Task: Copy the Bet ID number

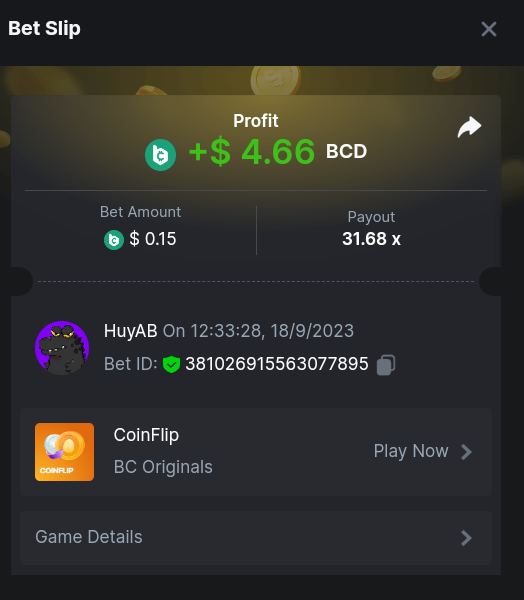Action: (x=386, y=365)
